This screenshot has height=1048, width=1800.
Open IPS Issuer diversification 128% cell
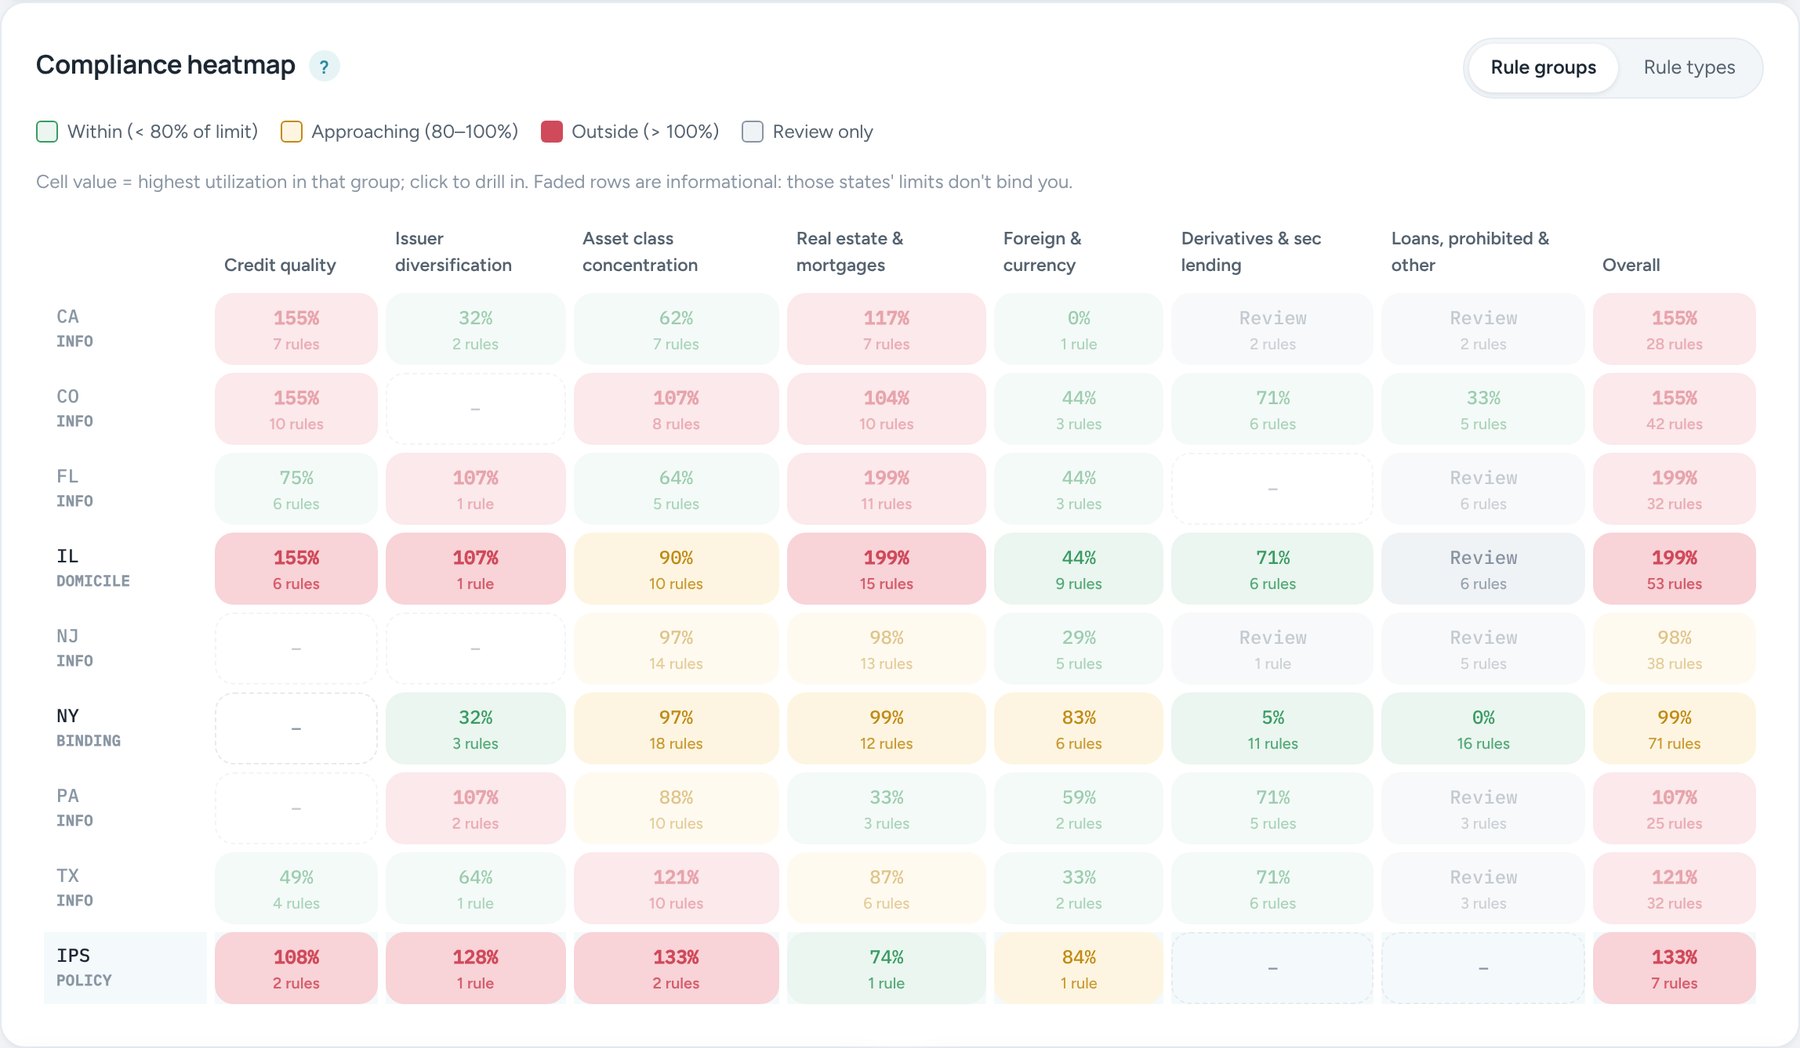point(475,968)
